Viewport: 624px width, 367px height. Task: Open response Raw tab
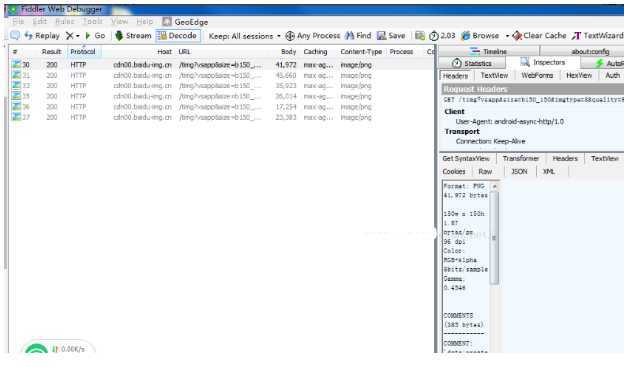(485, 172)
